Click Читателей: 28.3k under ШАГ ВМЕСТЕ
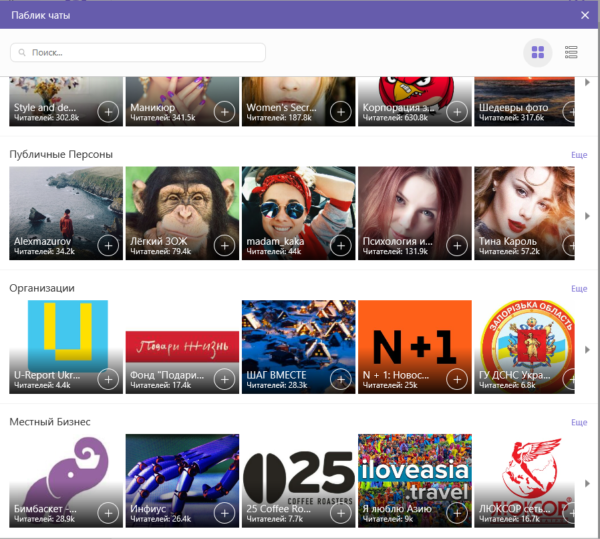This screenshot has height=539, width=600. point(277,385)
